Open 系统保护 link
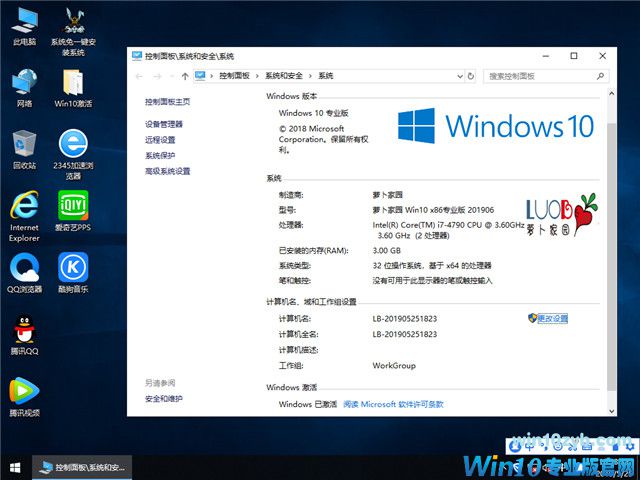 [160, 155]
